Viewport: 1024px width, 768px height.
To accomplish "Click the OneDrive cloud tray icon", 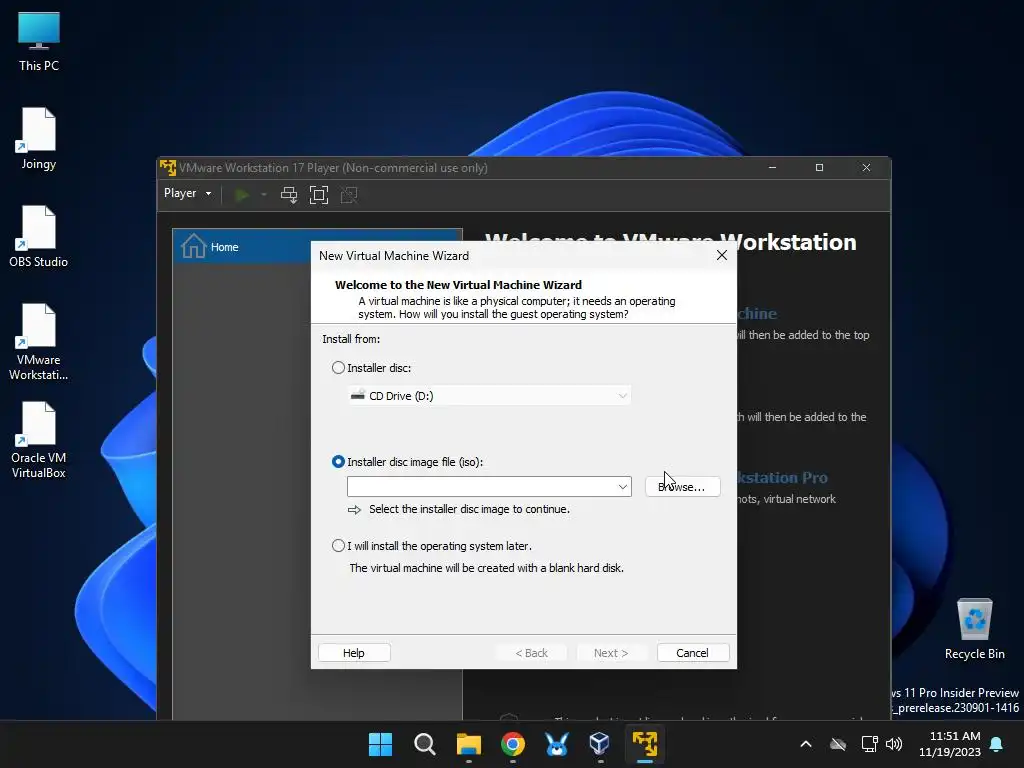I will tap(838, 744).
